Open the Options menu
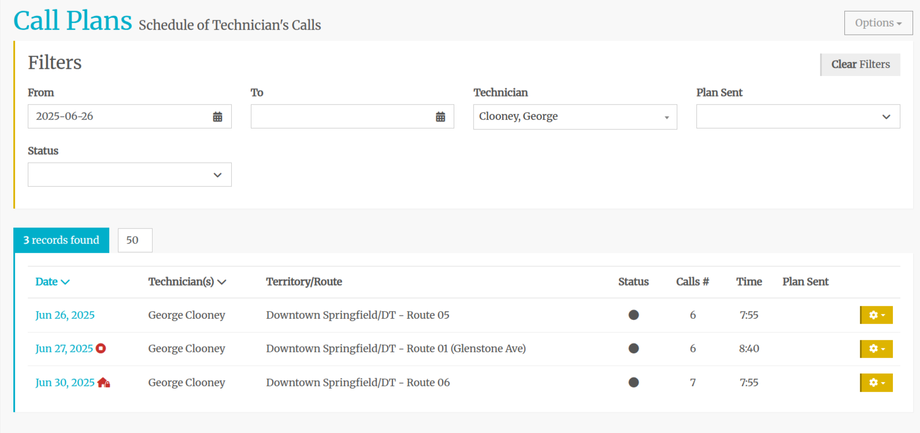This screenshot has height=433, width=920. [x=878, y=23]
